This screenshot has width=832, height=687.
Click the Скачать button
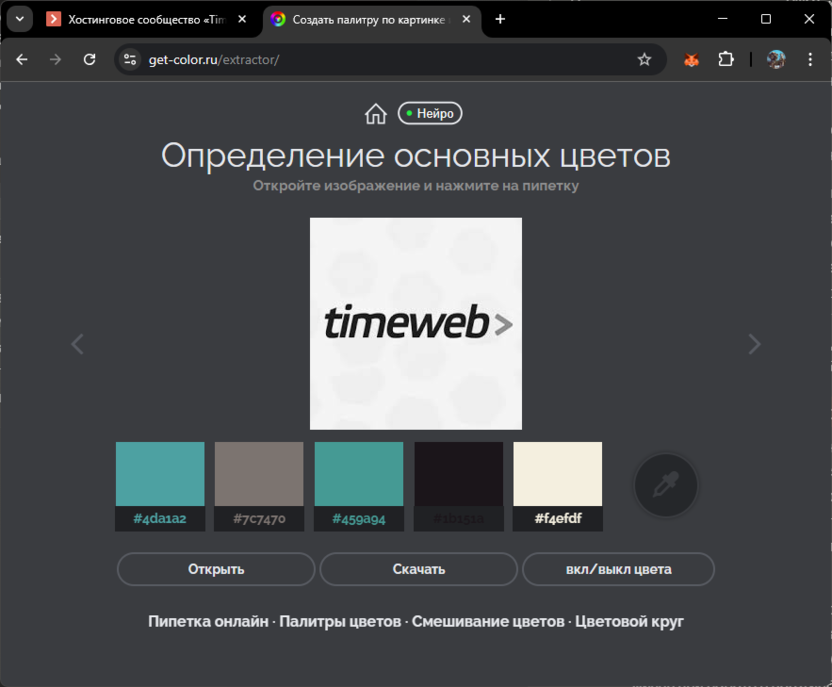coord(419,569)
